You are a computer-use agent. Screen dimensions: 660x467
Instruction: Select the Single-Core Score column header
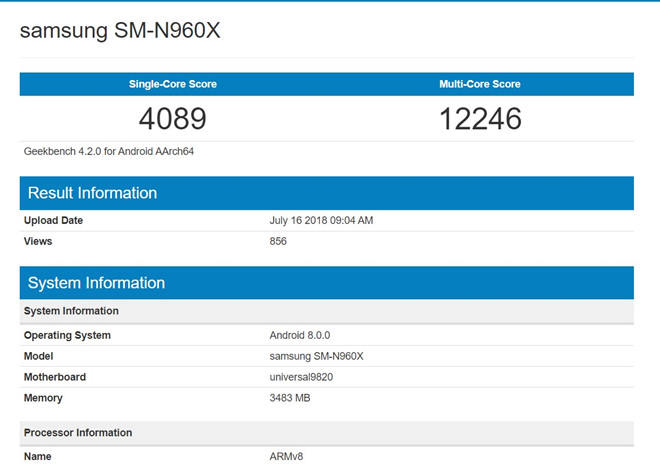172,84
